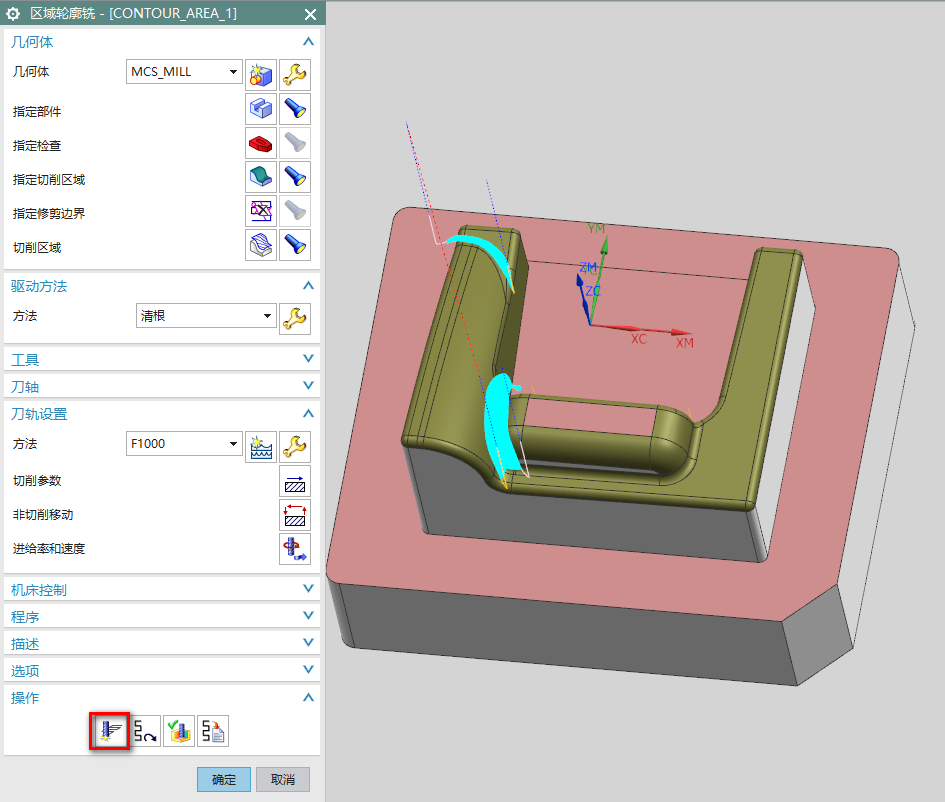This screenshot has width=945, height=802.
Task: Expand the 工具 section
Action: 308,359
